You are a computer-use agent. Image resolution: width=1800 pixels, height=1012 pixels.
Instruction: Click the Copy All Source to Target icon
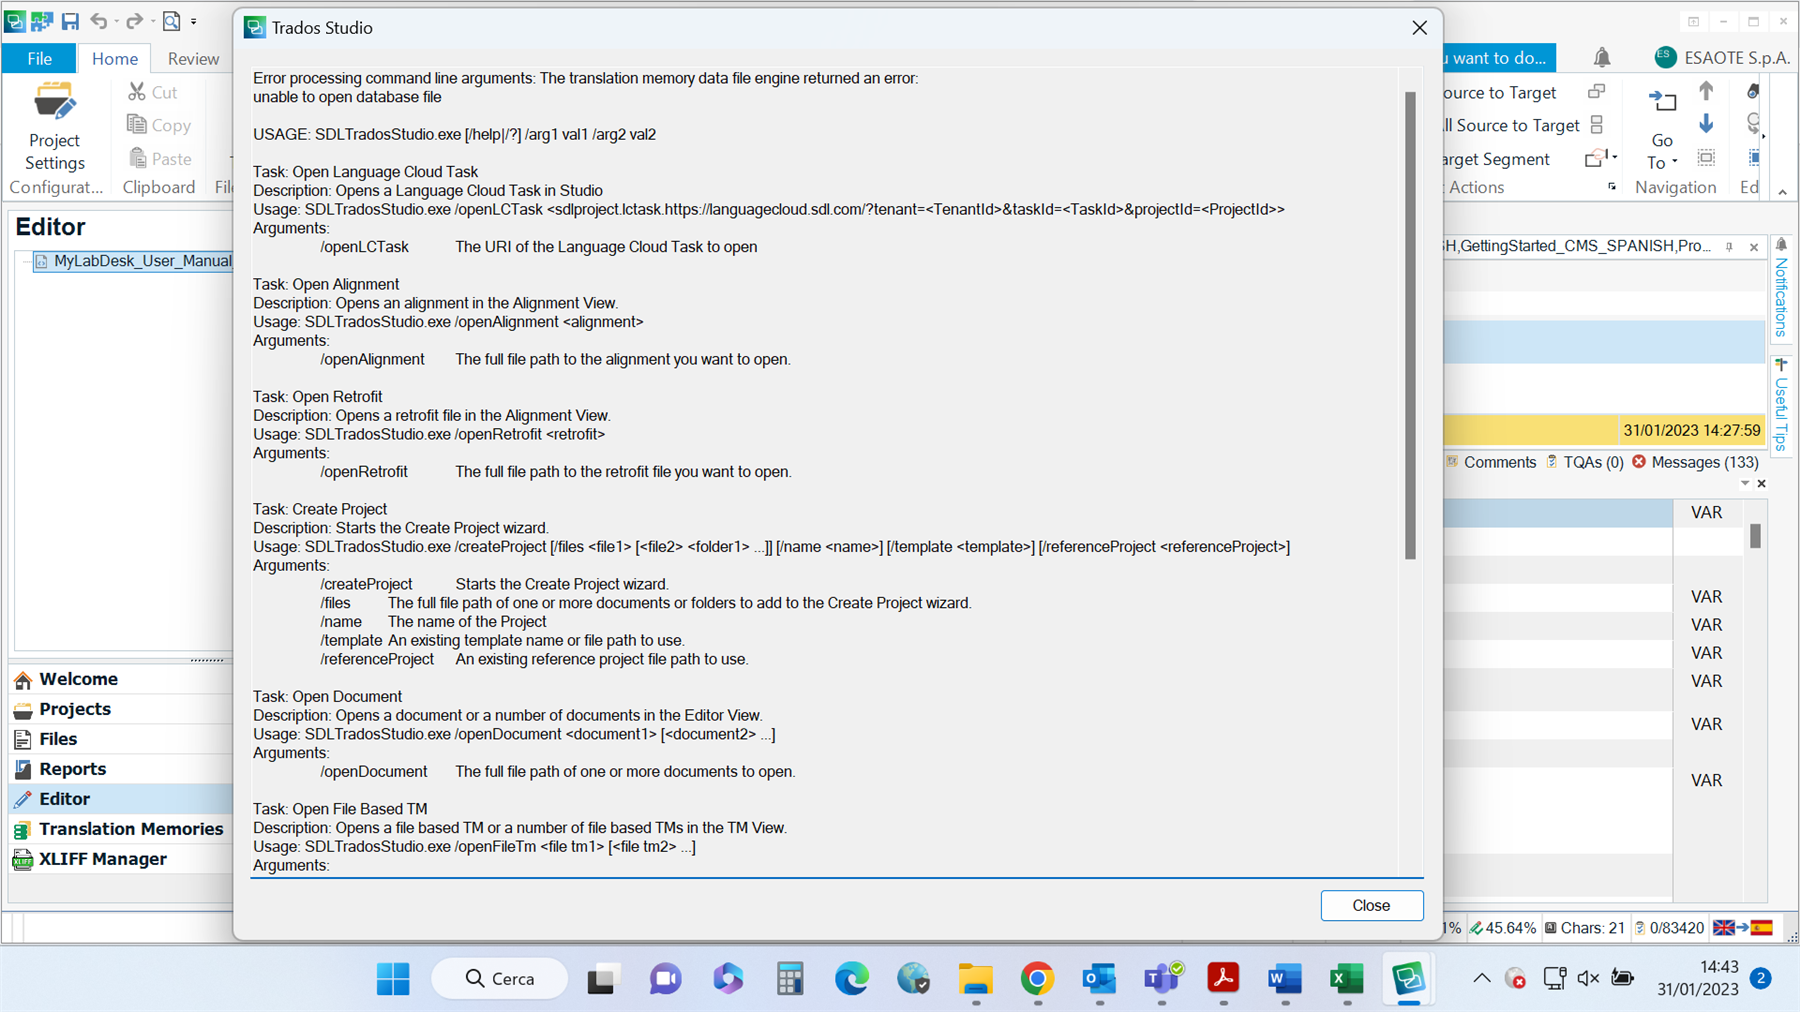[1597, 125]
